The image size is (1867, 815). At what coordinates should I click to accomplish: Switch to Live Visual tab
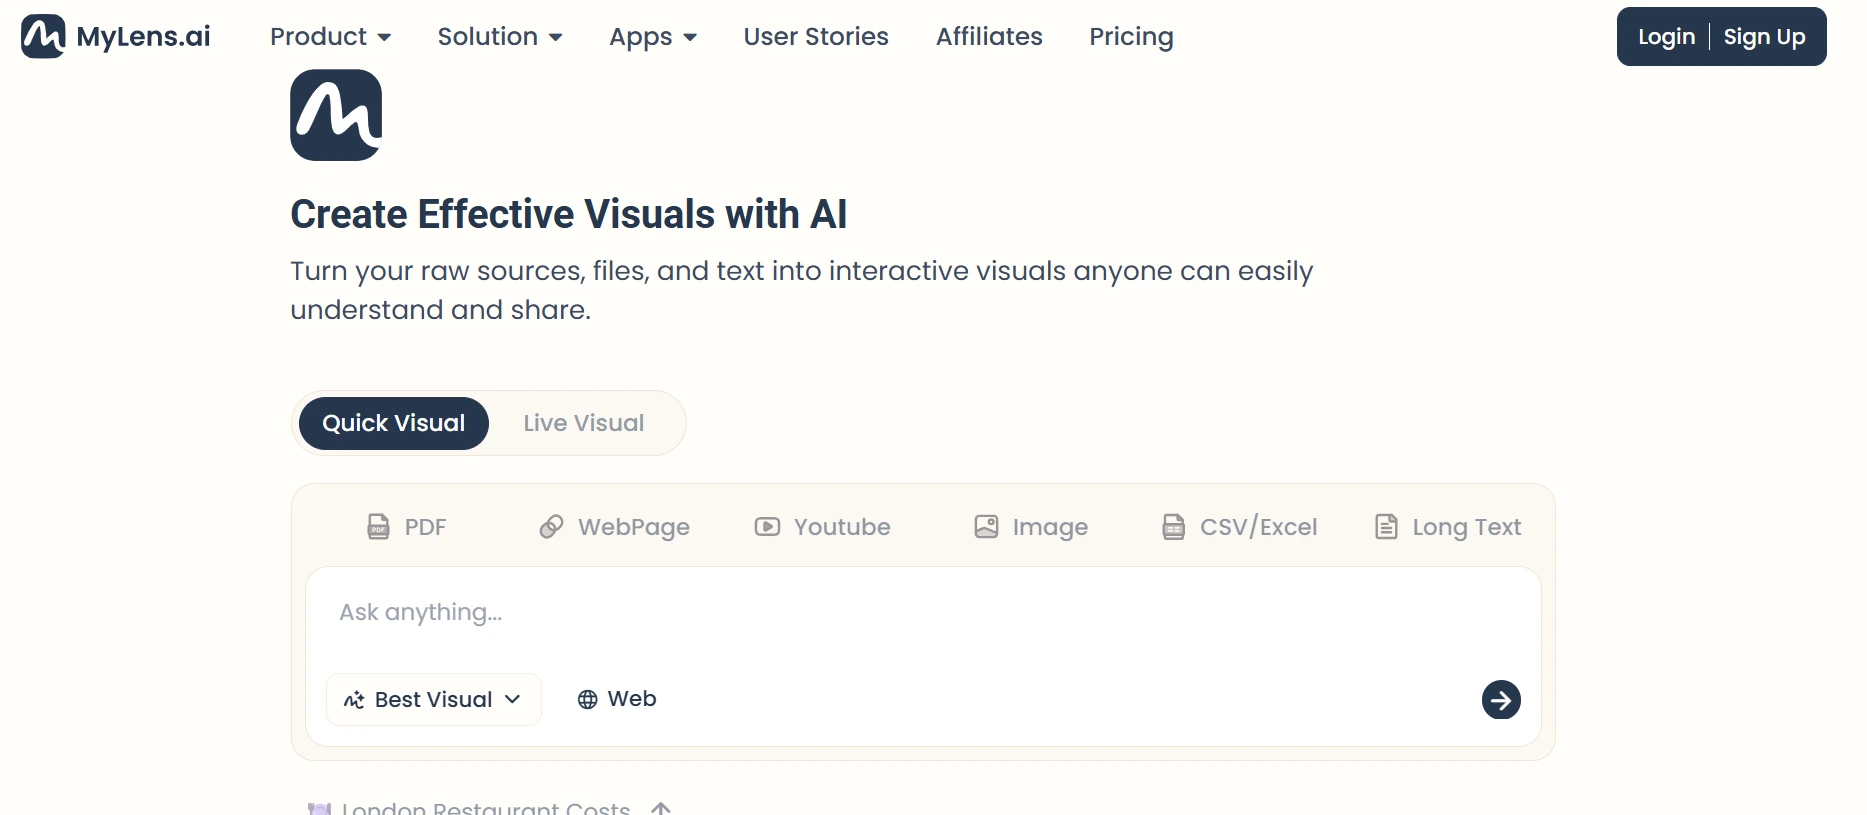pyautogui.click(x=584, y=423)
